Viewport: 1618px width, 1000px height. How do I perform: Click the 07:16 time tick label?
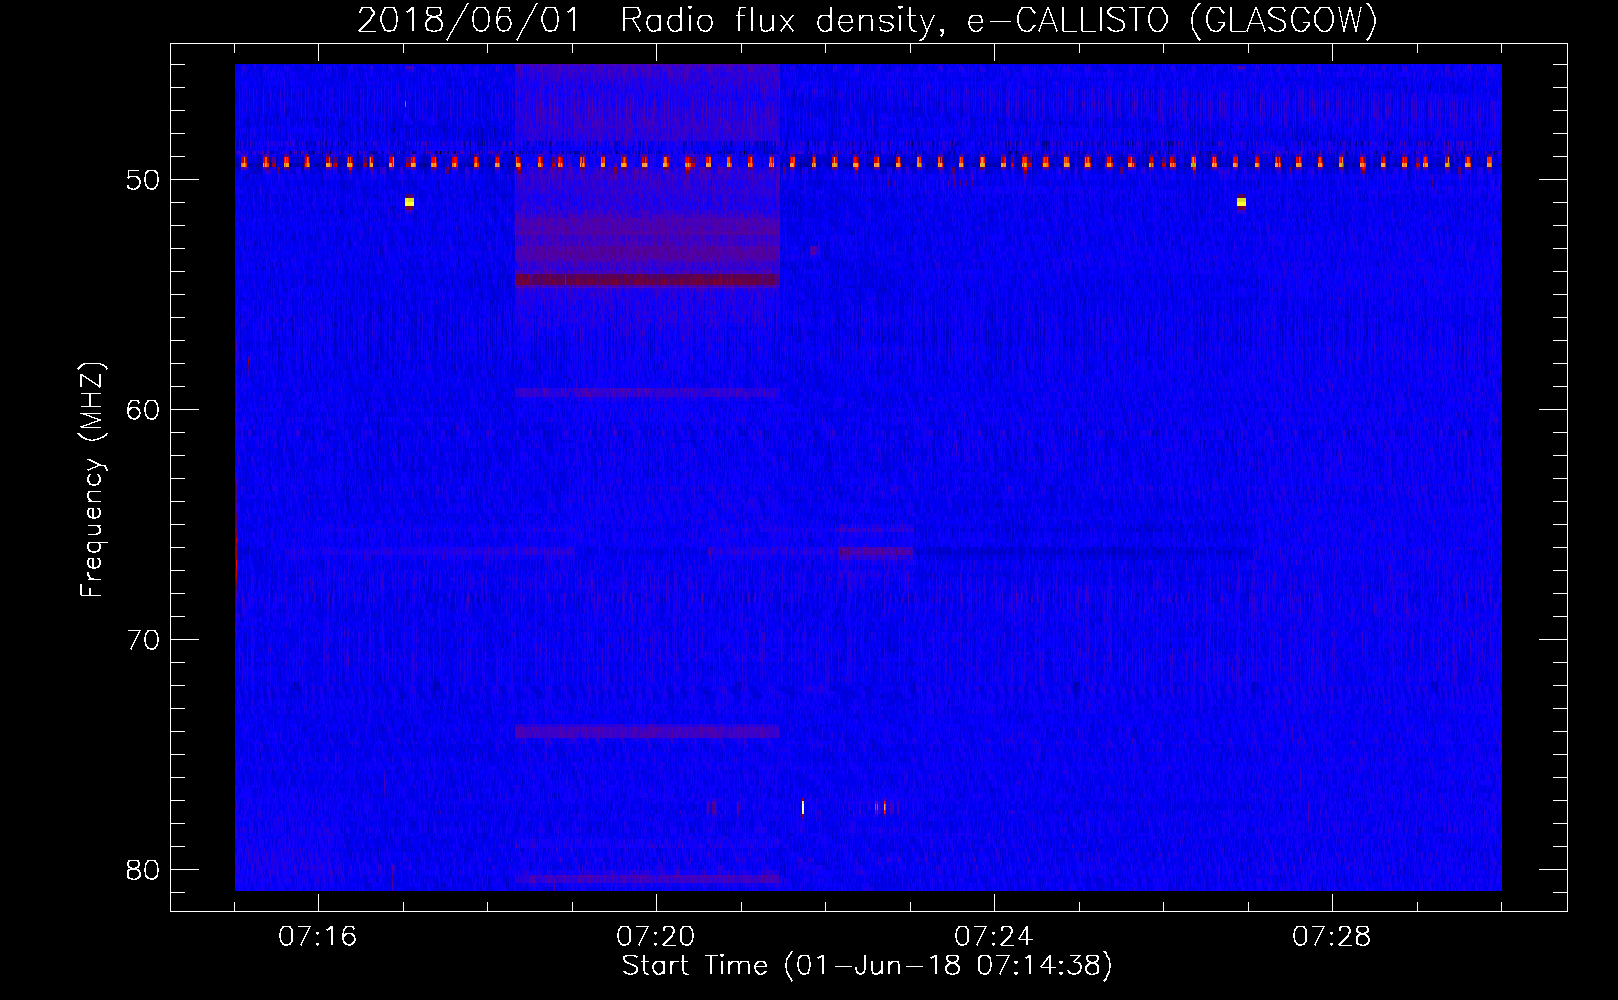tap(318, 937)
